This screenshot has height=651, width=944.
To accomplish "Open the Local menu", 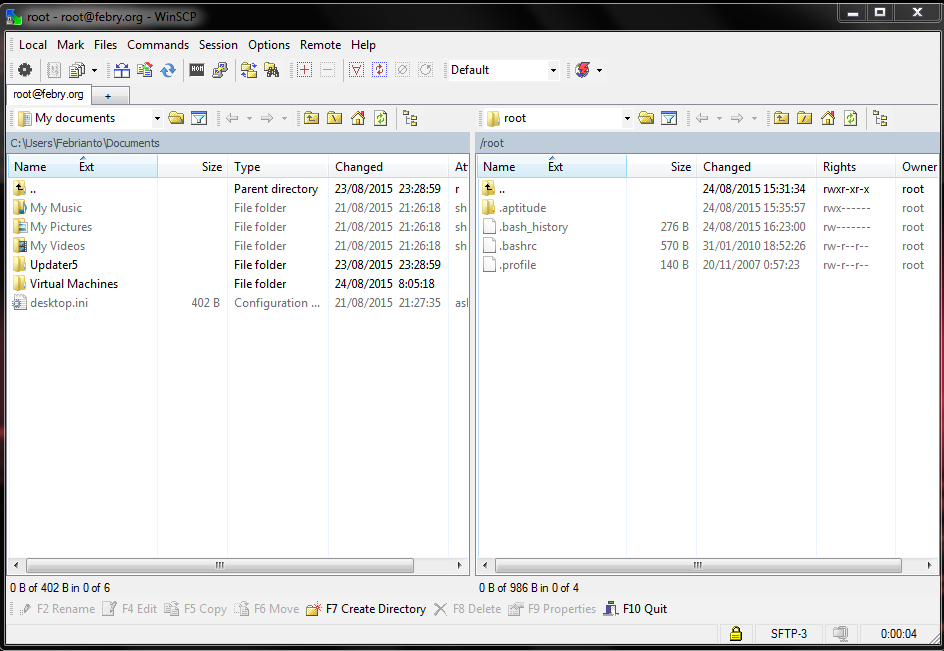I will [33, 45].
